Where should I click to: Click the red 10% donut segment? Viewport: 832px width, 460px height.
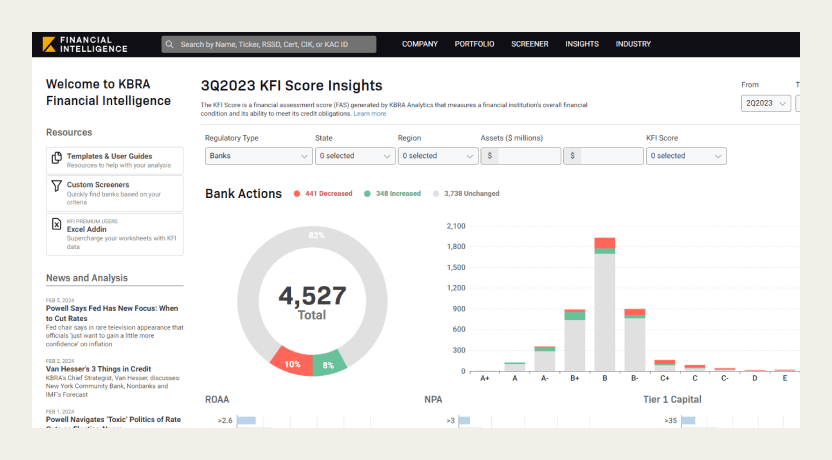(x=292, y=363)
